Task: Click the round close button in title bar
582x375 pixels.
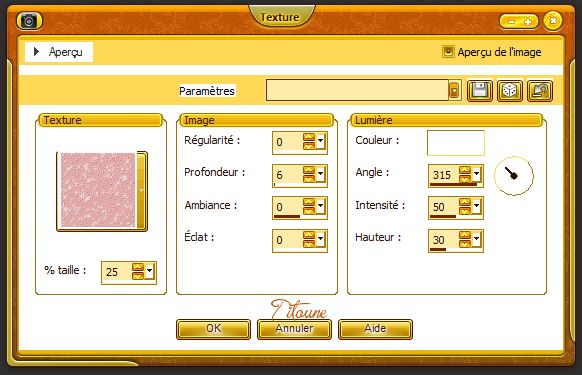Action: [x=553, y=21]
